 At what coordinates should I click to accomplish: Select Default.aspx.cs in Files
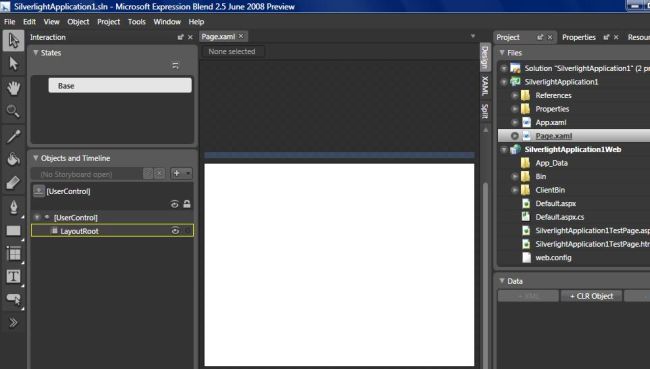[559, 217]
